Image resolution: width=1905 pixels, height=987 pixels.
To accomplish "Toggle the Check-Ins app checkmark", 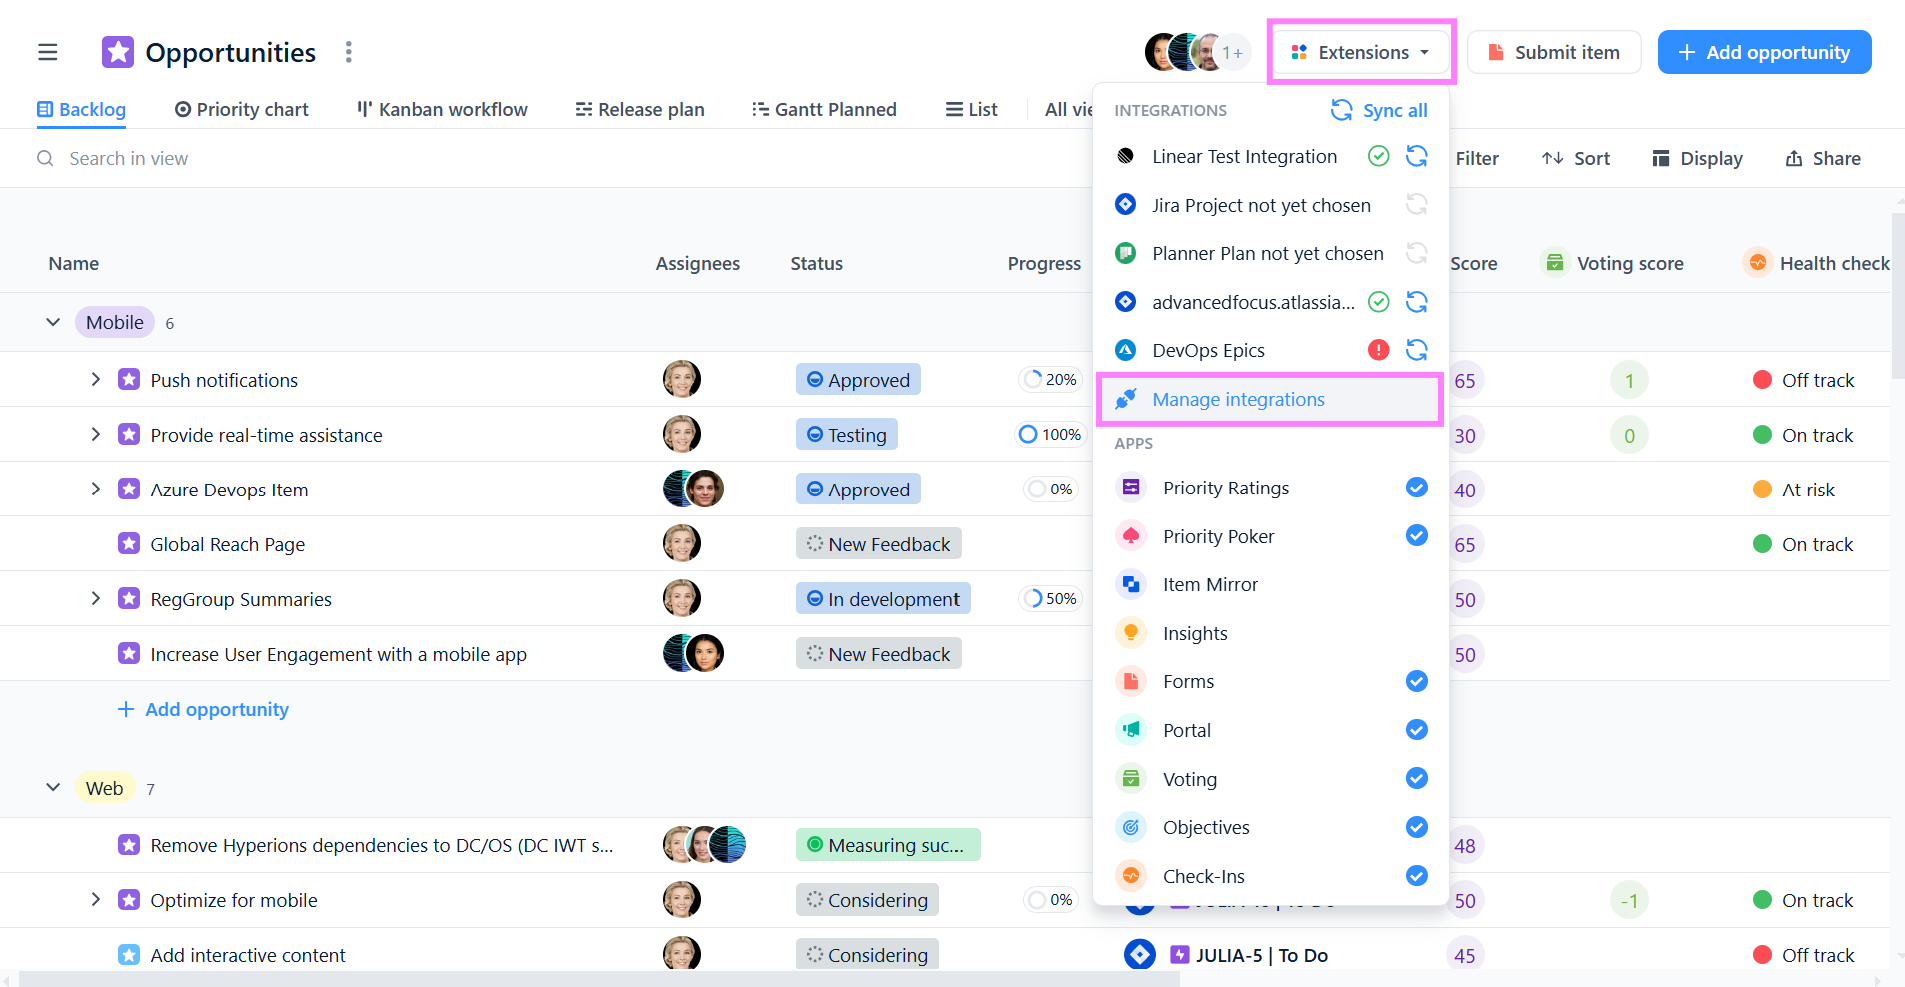I will tap(1417, 876).
